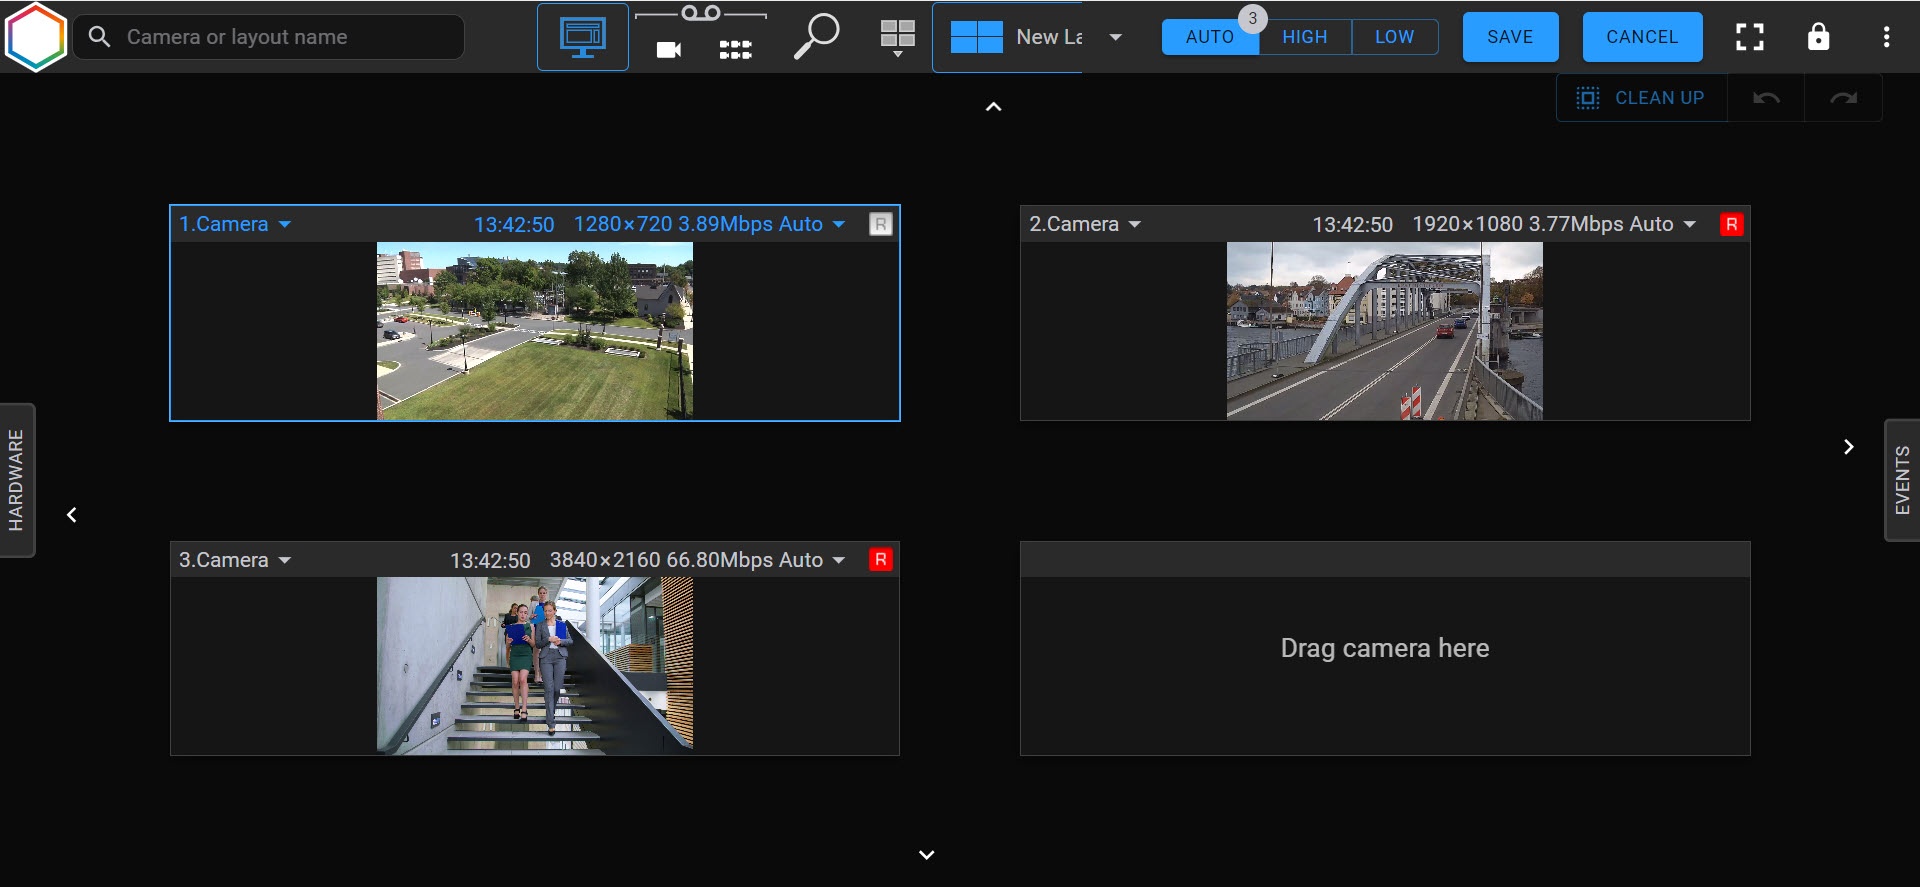Click the undo arrow

1766,98
